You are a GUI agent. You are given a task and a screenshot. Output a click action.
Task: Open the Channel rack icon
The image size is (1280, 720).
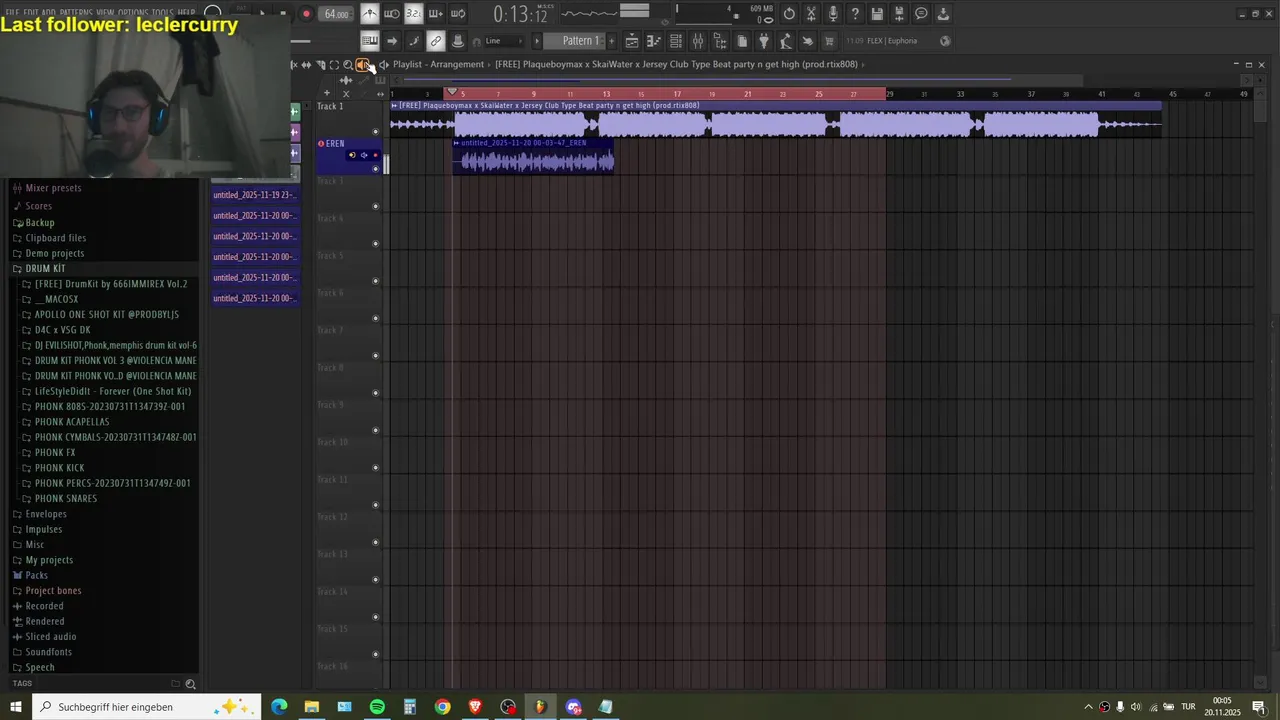[676, 41]
